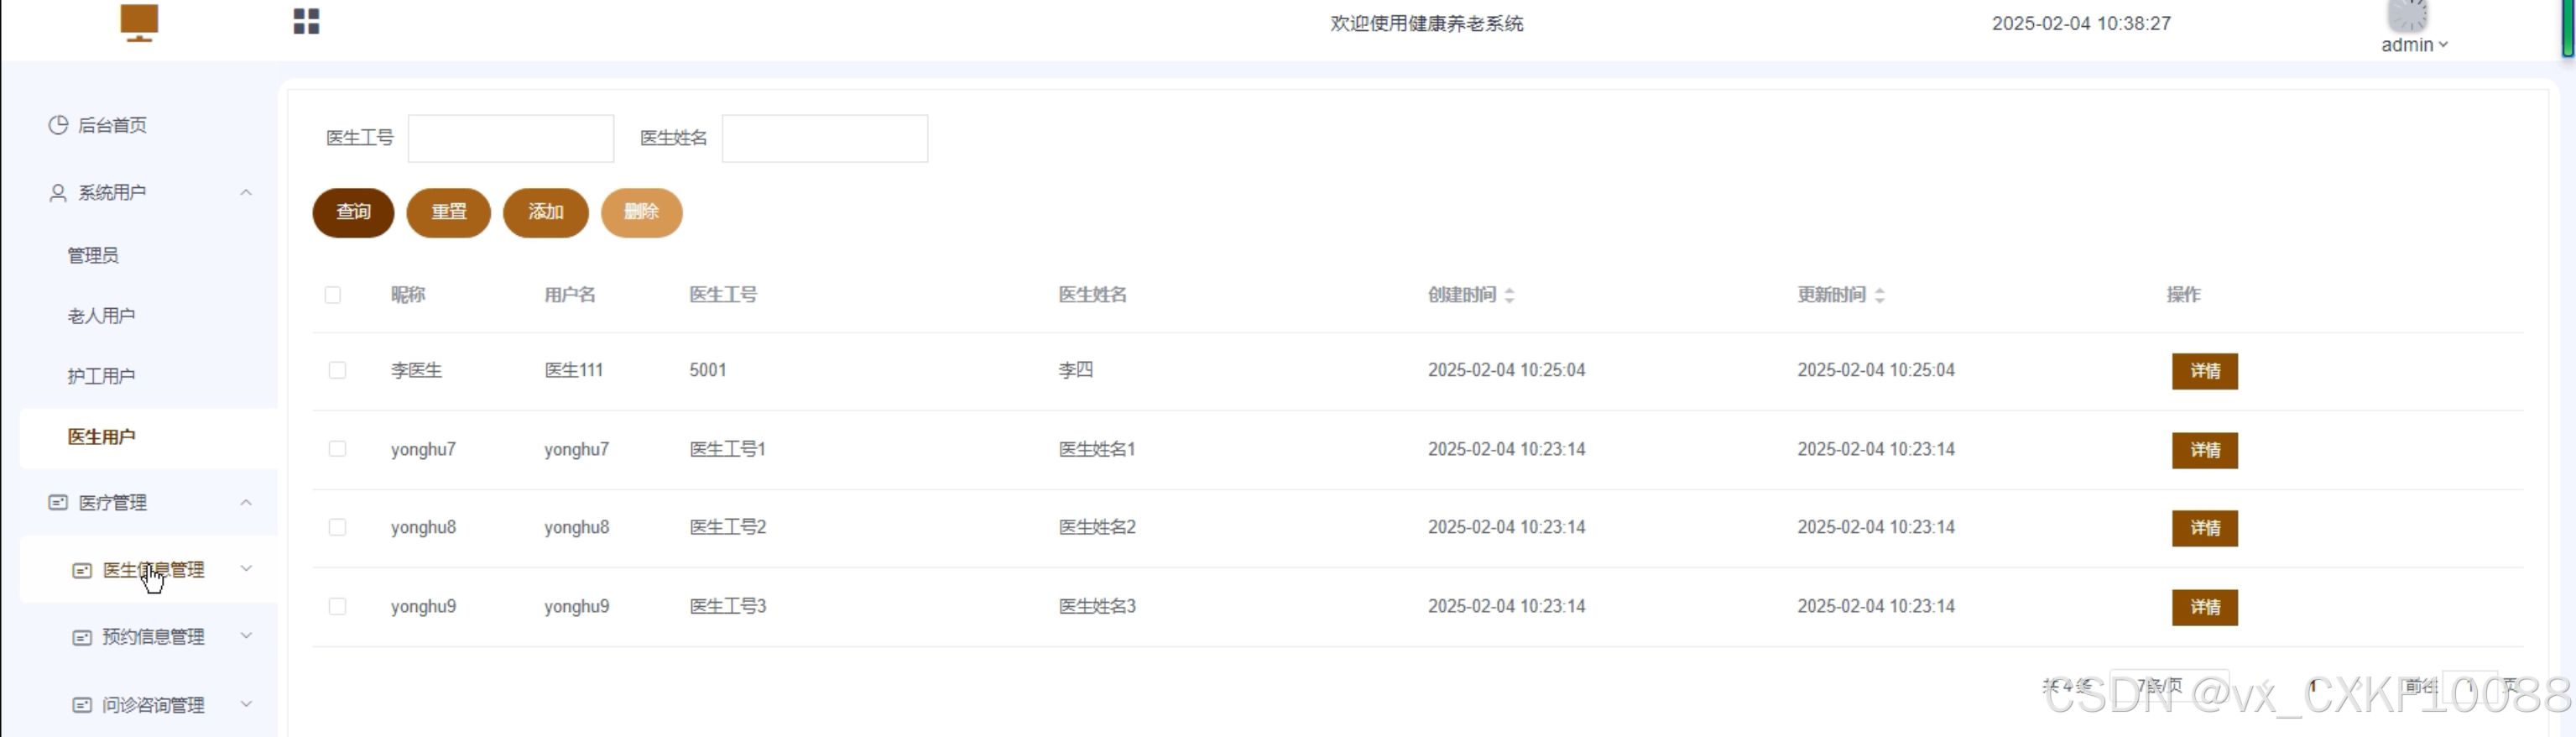This screenshot has width=2576, height=737.
Task: Expand the 预约信息管理 chevron
Action: pyautogui.click(x=246, y=636)
